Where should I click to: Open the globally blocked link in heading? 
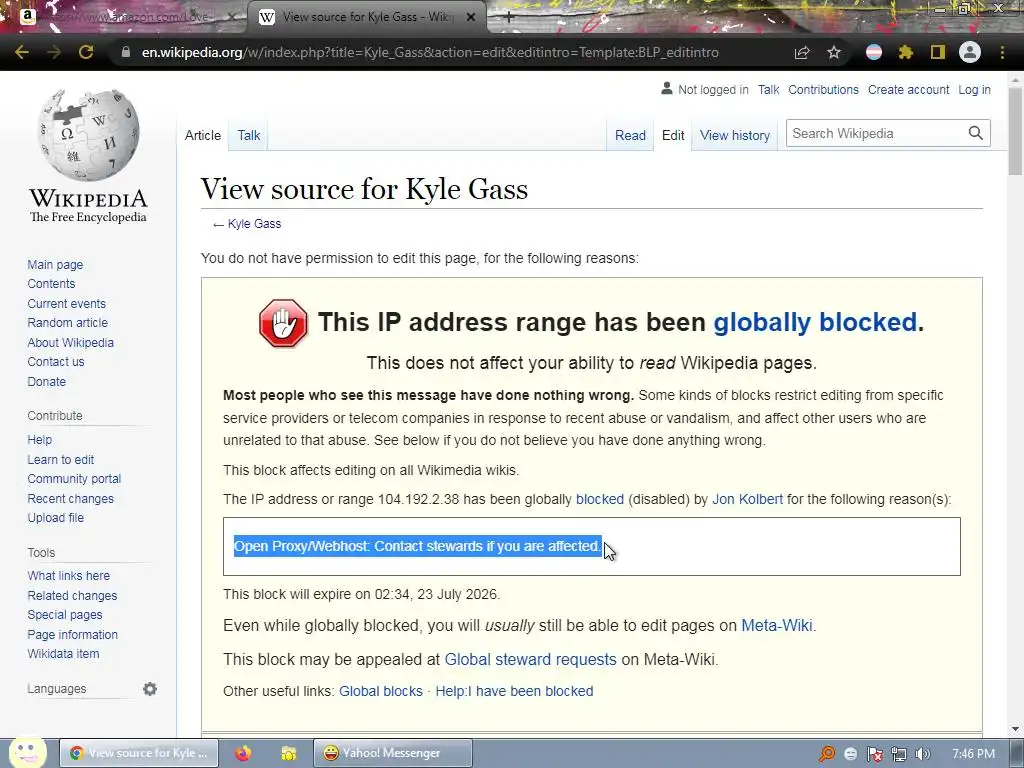[814, 322]
